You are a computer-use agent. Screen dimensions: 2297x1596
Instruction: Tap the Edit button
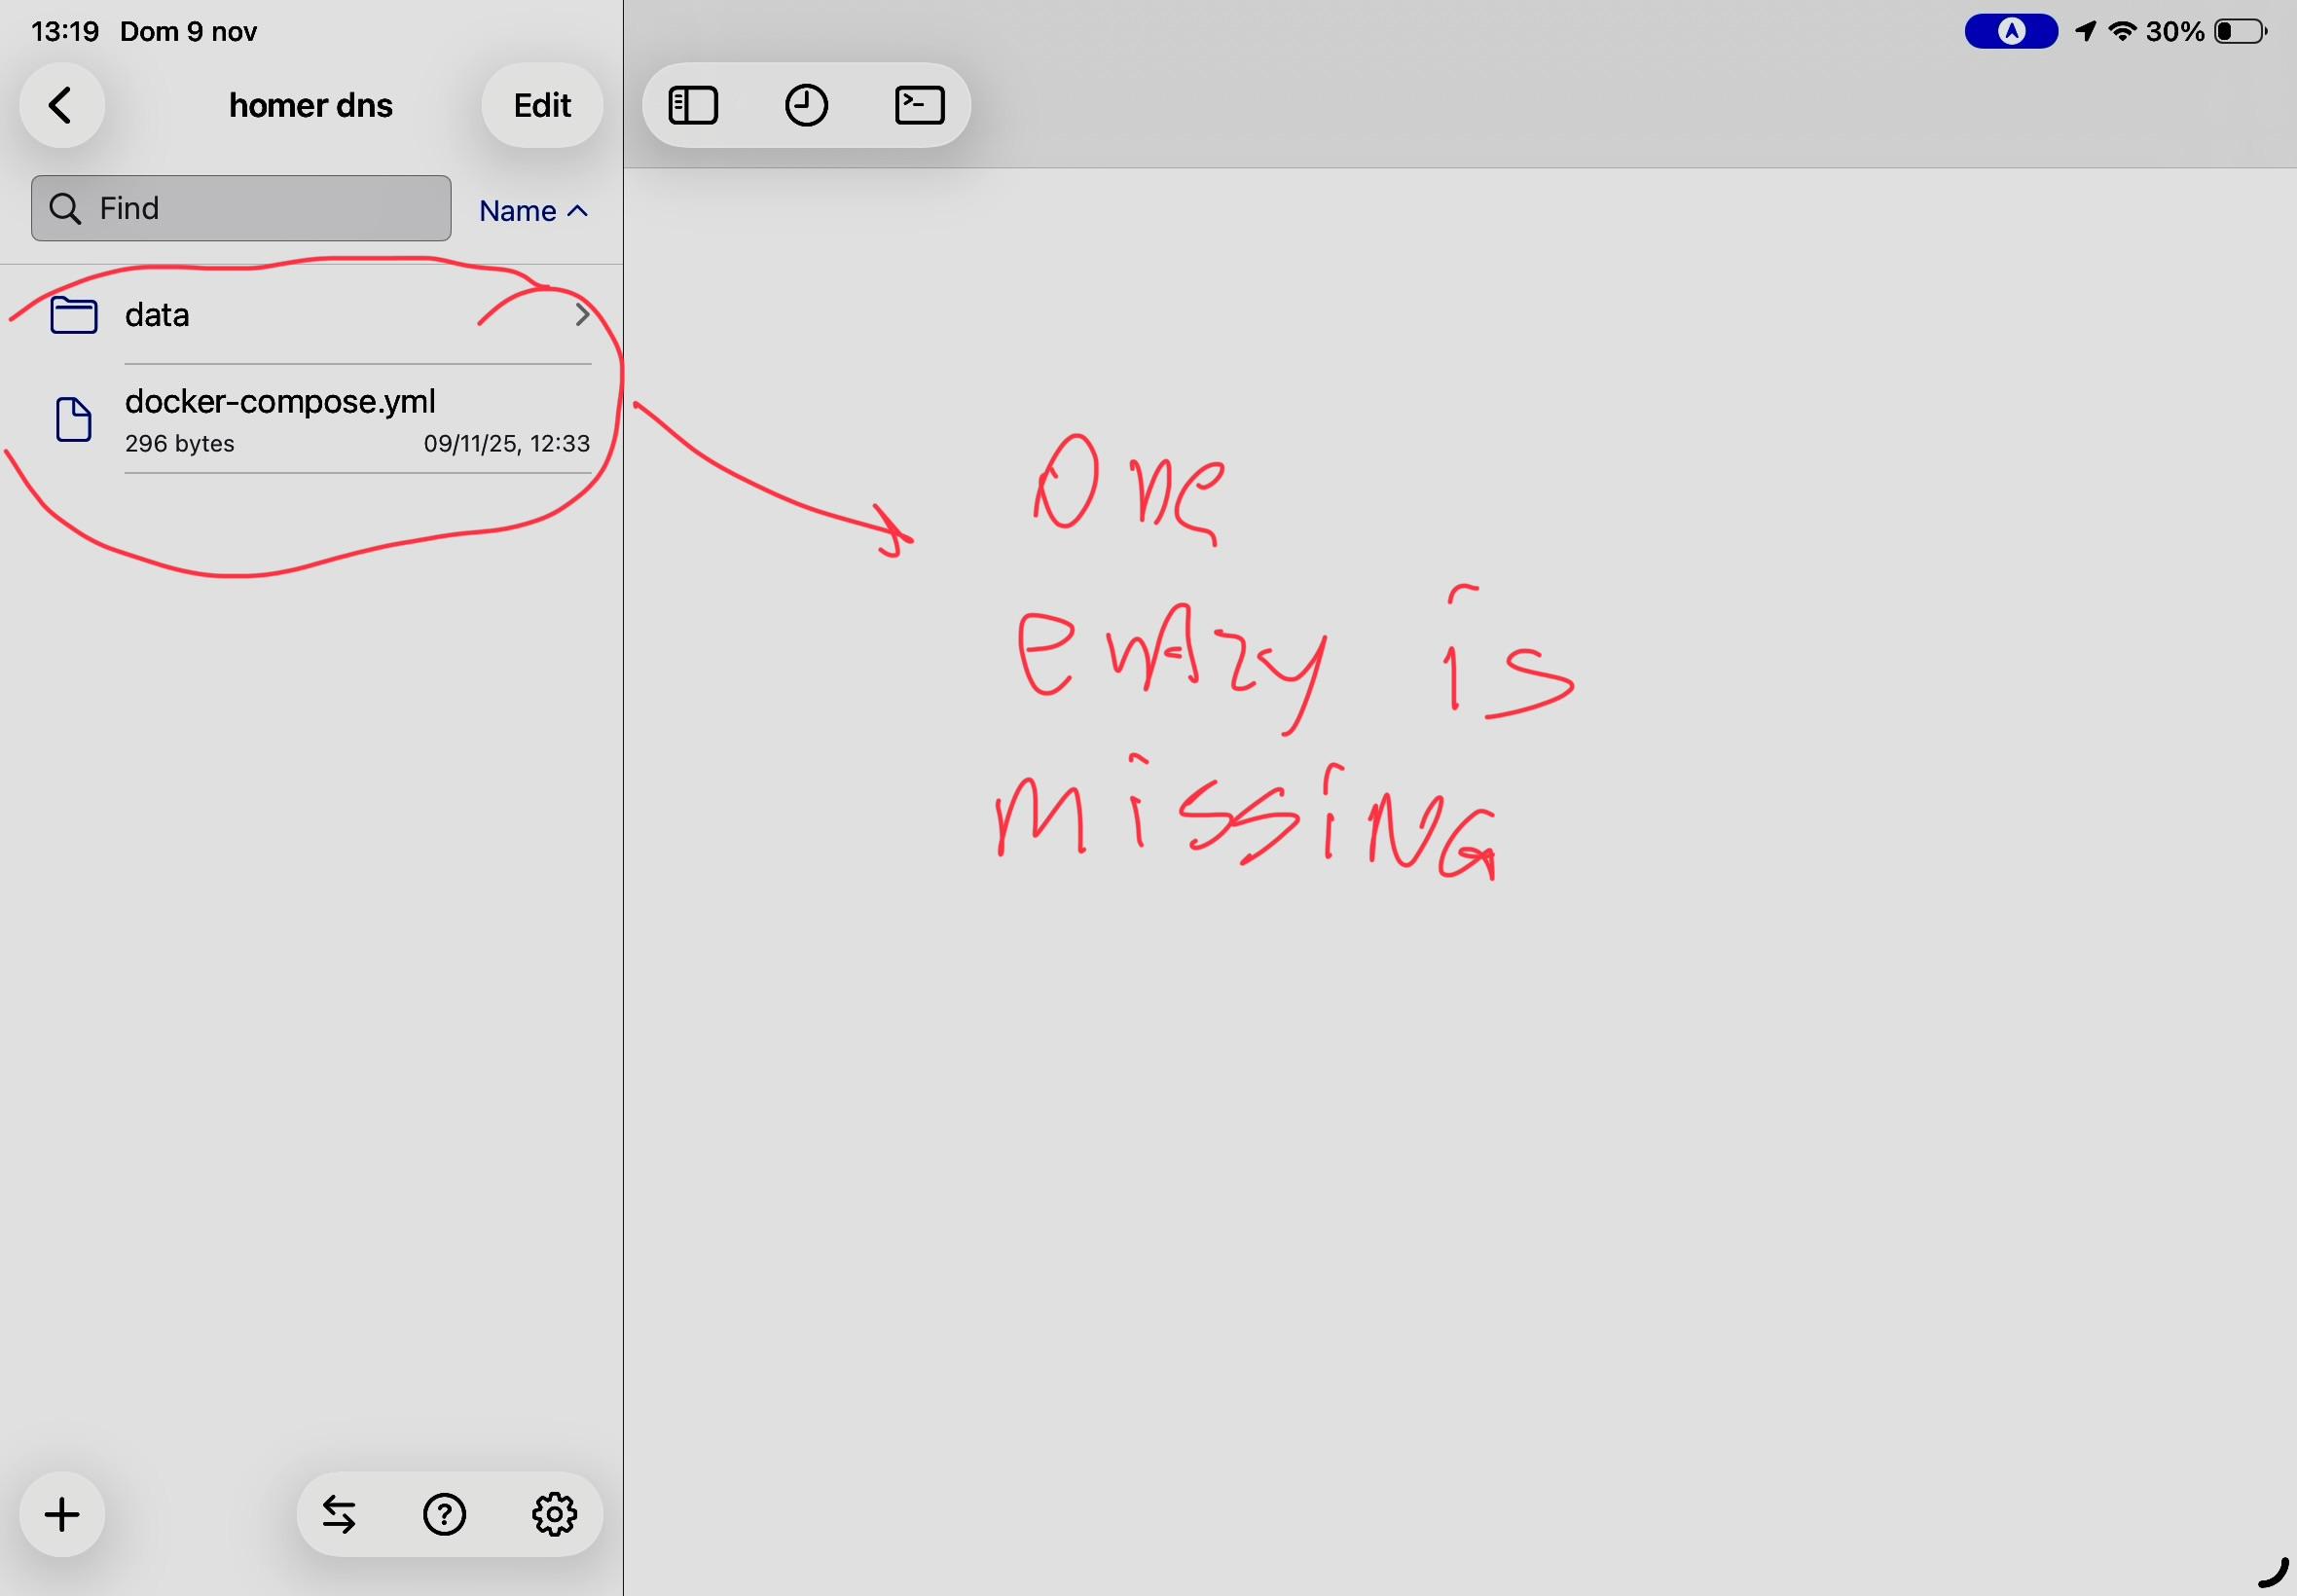pyautogui.click(x=542, y=106)
